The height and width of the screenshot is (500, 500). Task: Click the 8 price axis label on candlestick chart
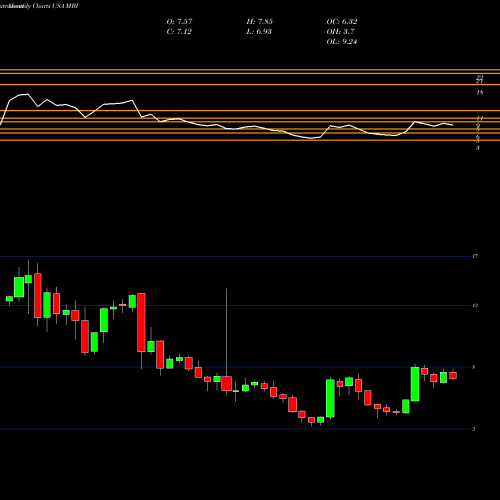474,367
